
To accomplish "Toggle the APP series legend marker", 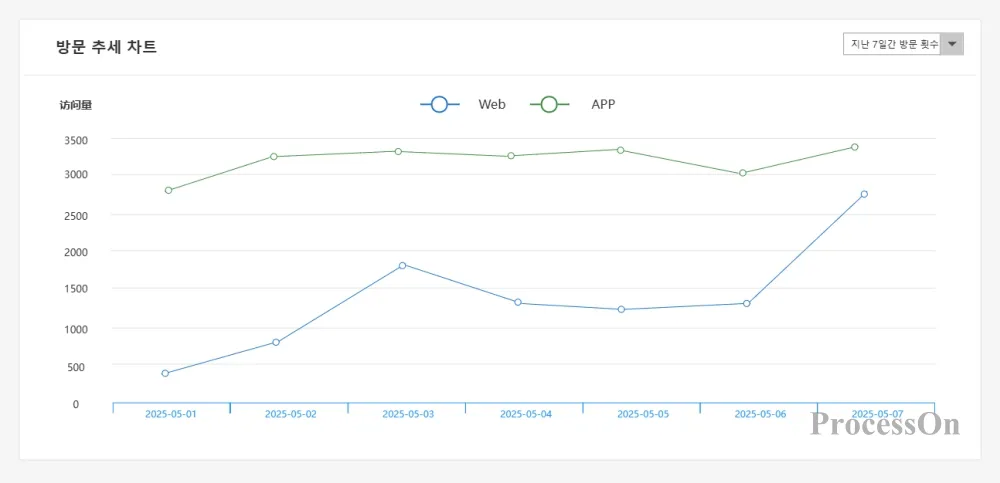I will [549, 104].
